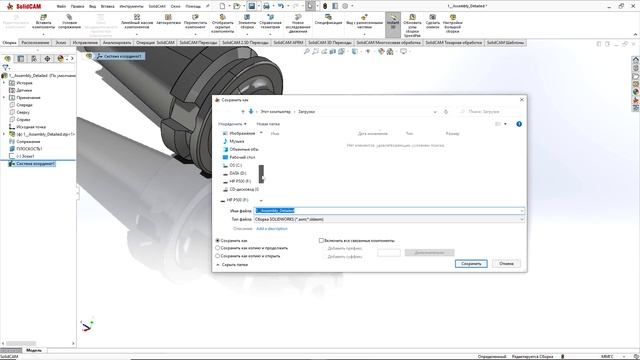Click the Print icon in the top toolbar
640x360 pixels.
[x=266, y=6]
